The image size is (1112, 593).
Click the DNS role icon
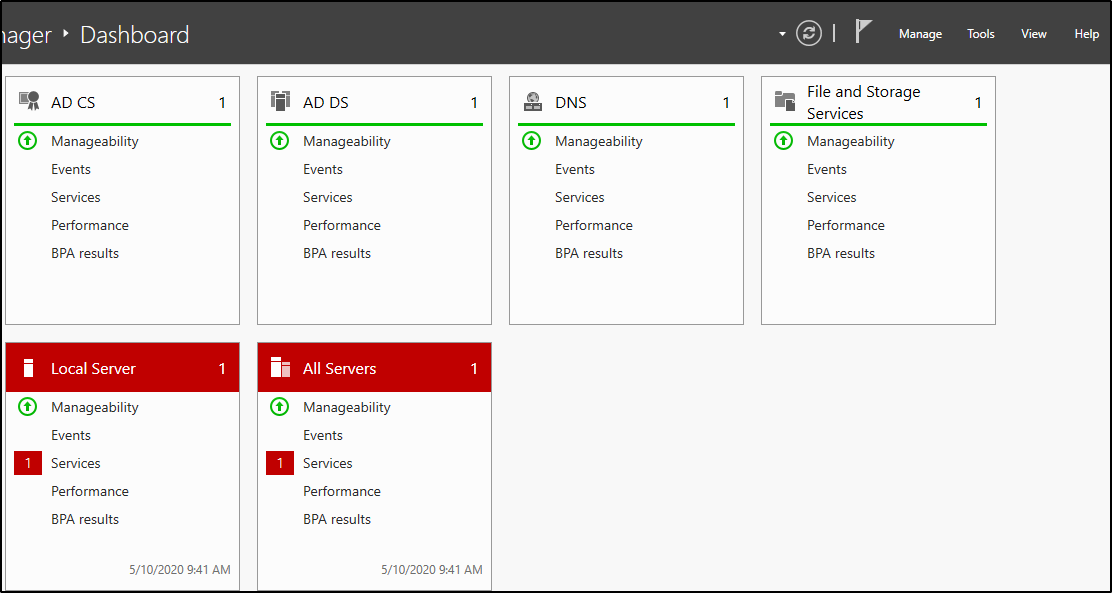click(x=533, y=101)
